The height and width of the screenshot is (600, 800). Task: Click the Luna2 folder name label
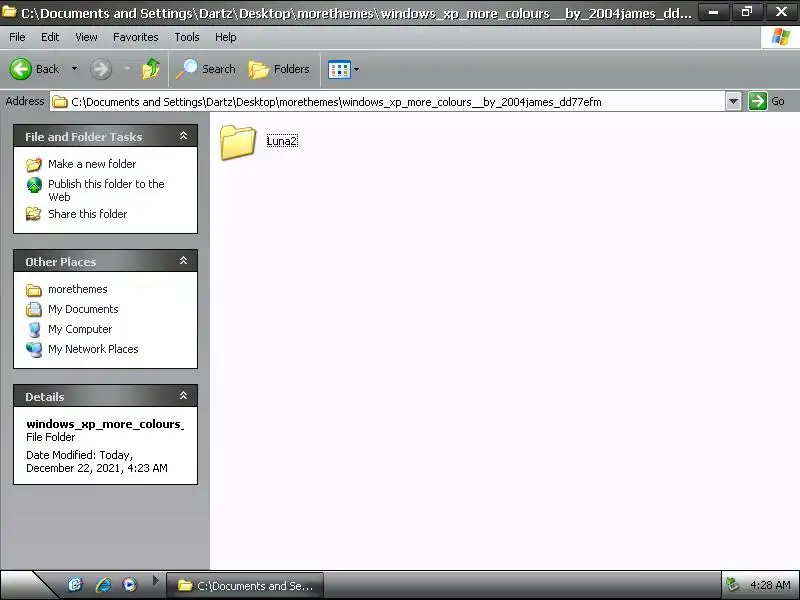pos(282,141)
